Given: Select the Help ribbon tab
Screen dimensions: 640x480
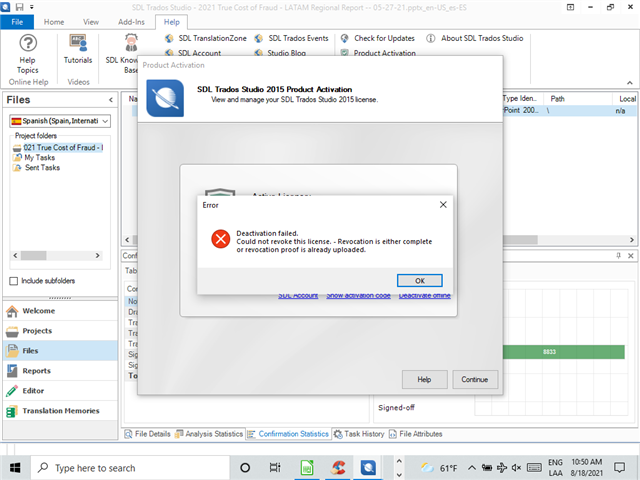Looking at the screenshot, I should 171,22.
